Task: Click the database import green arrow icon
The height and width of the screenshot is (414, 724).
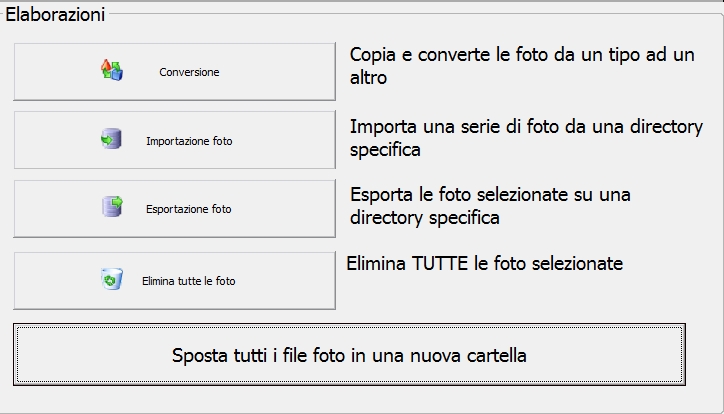Action: (x=111, y=139)
